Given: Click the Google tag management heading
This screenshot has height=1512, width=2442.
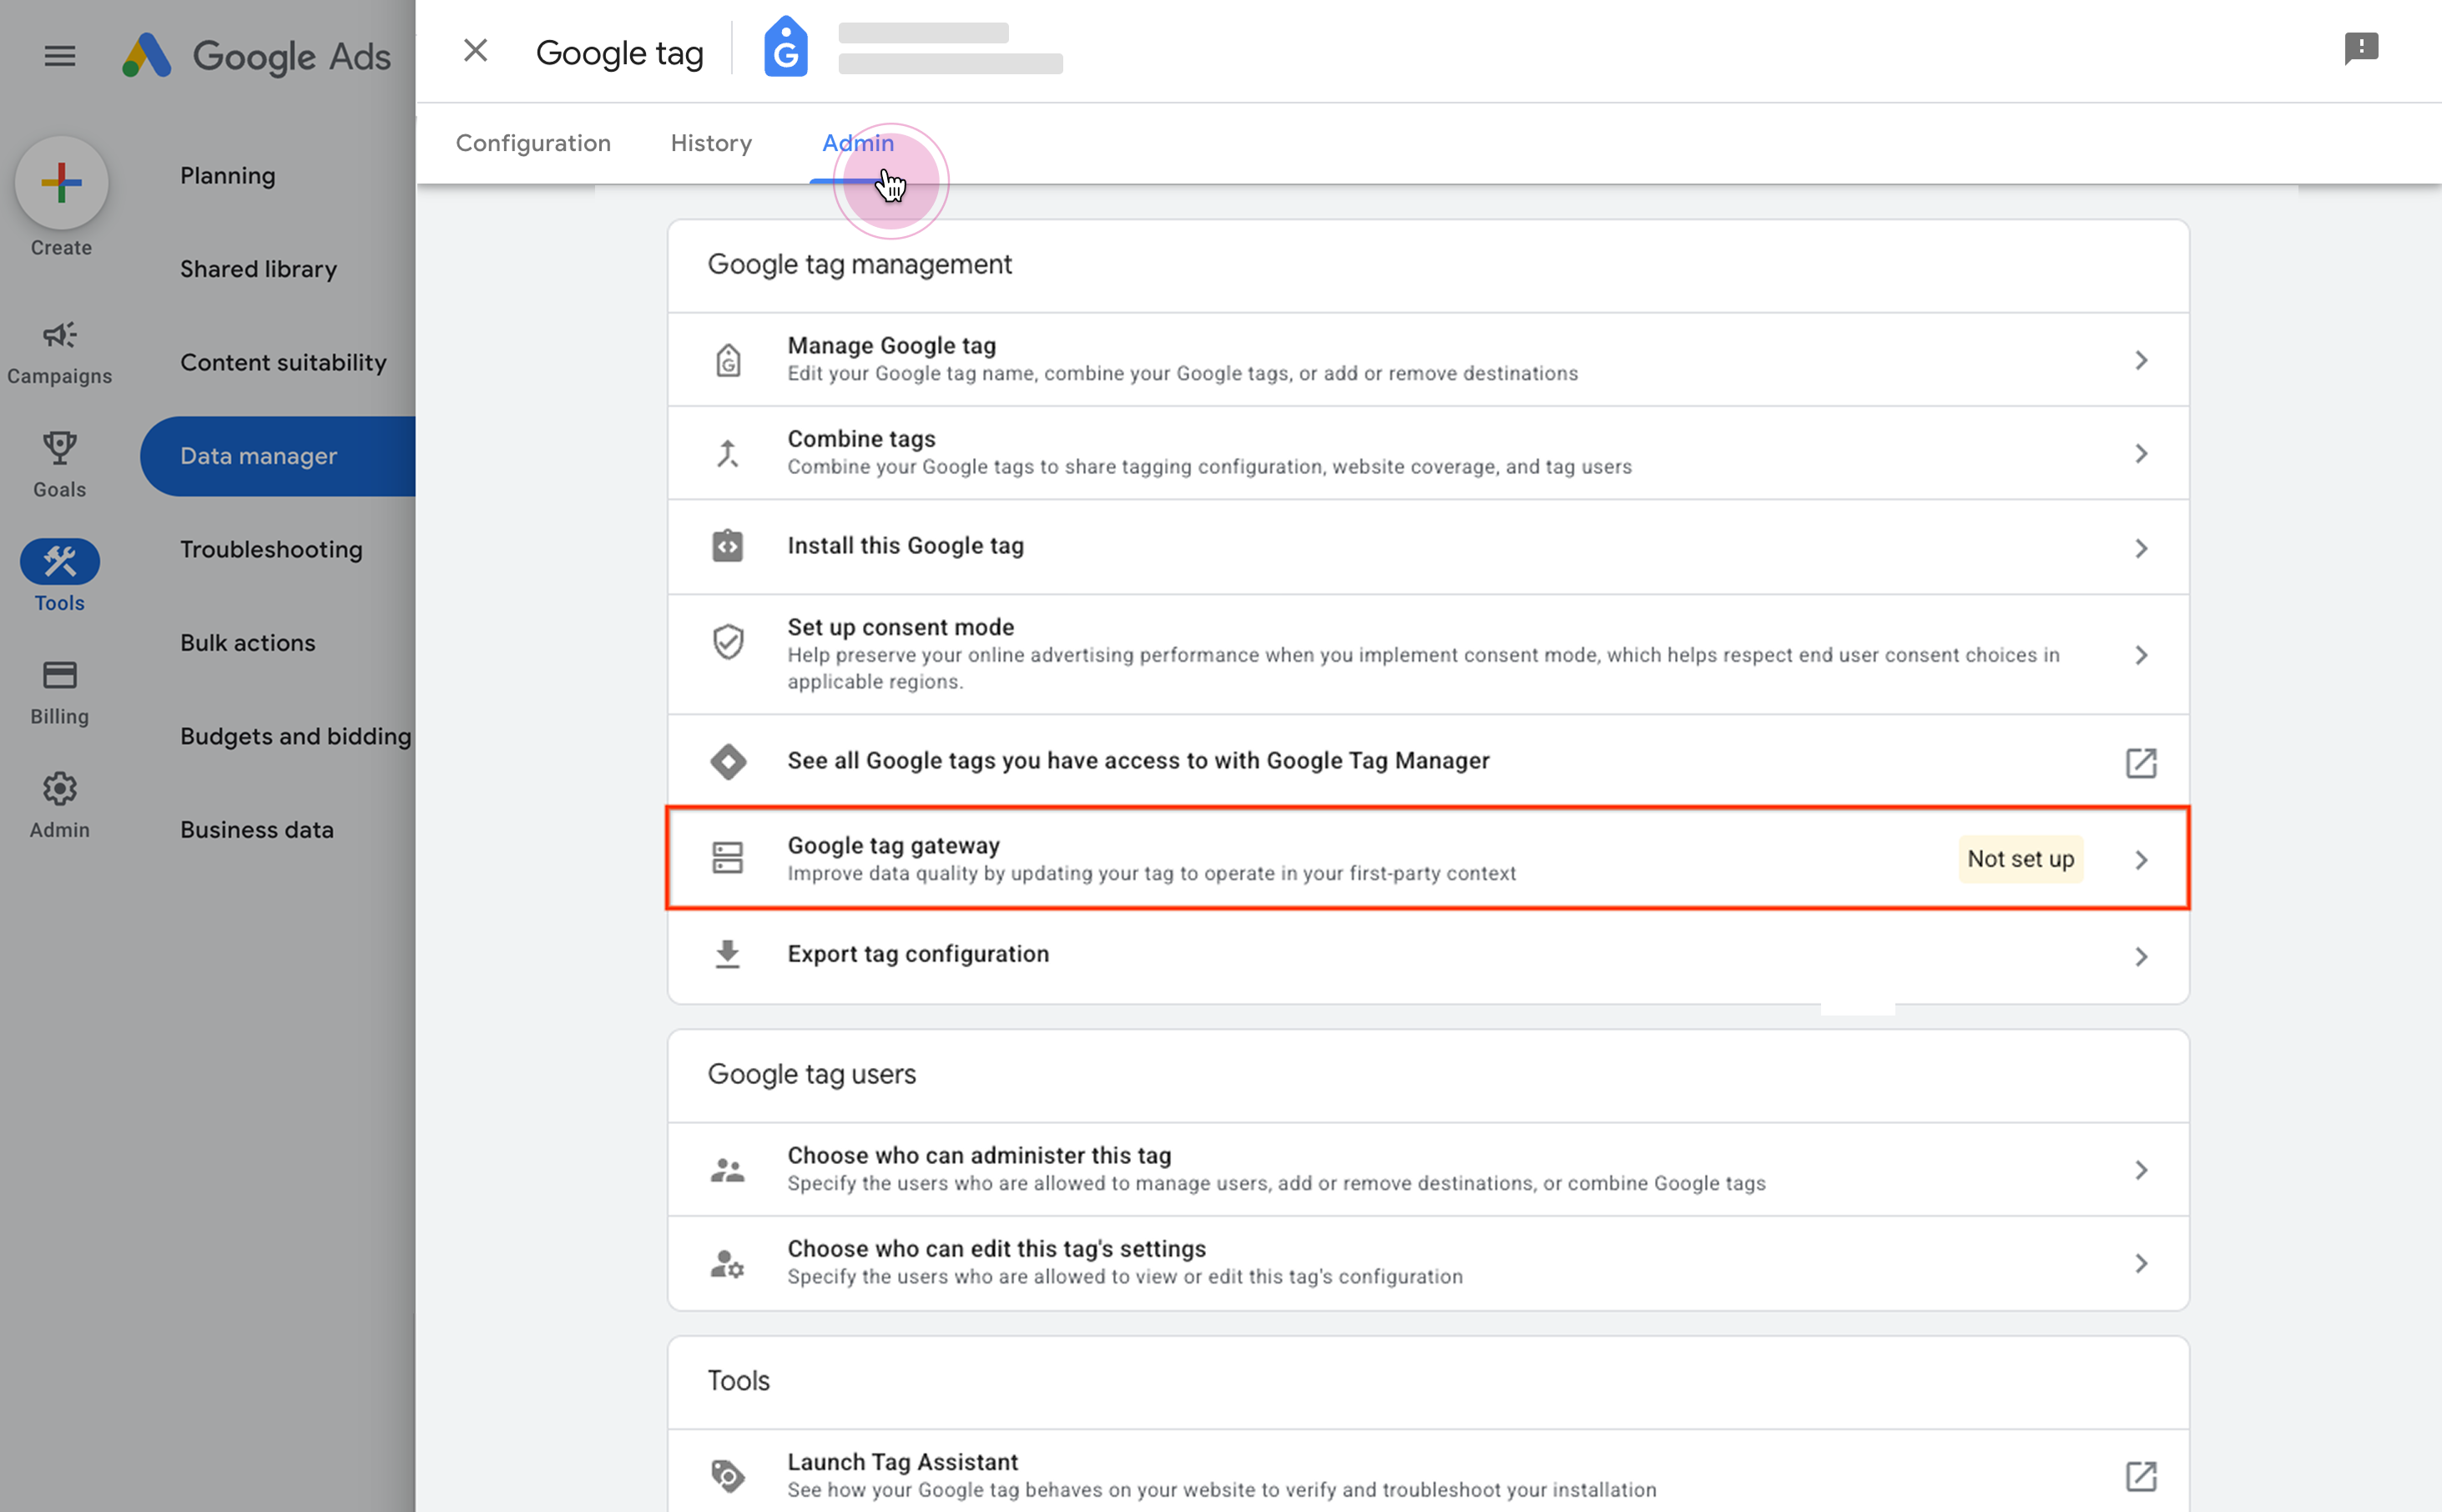Looking at the screenshot, I should [859, 264].
